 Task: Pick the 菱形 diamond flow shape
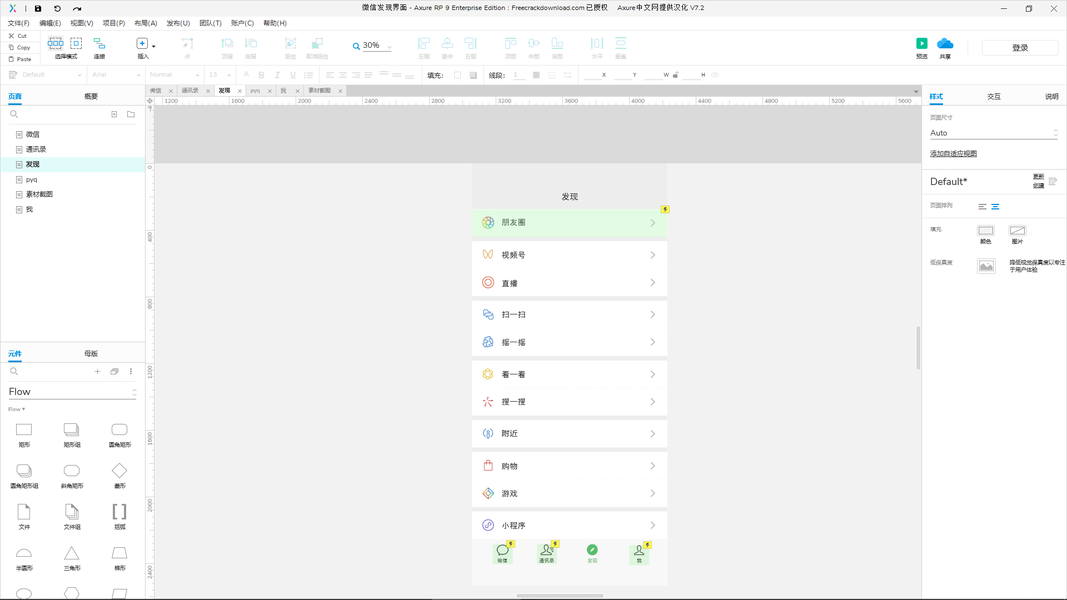119,476
